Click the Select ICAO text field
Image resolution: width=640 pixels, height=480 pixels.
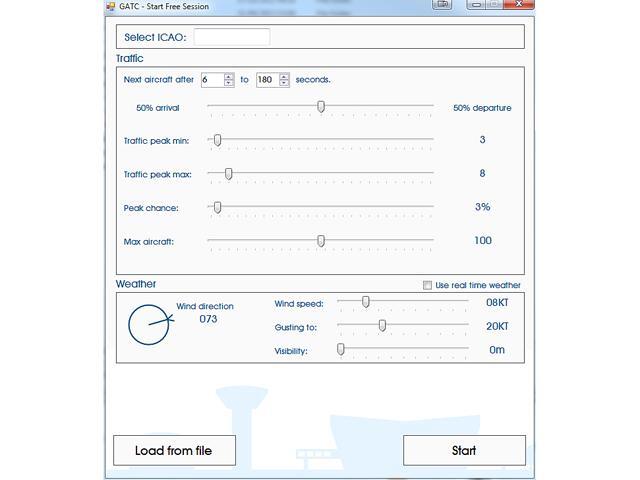click(232, 37)
